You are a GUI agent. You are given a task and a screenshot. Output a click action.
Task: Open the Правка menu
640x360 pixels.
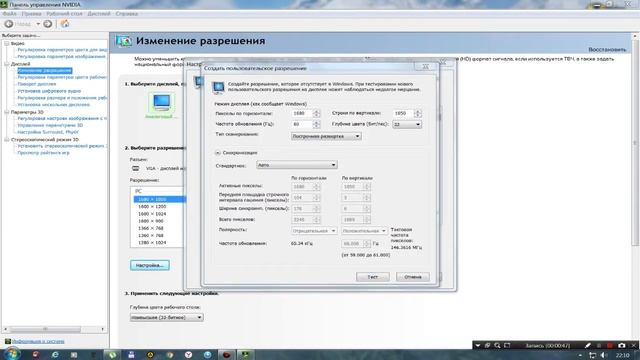[31, 14]
